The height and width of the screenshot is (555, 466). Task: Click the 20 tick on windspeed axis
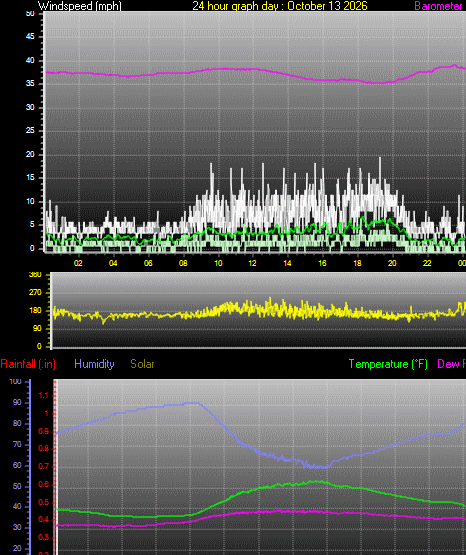click(30, 154)
